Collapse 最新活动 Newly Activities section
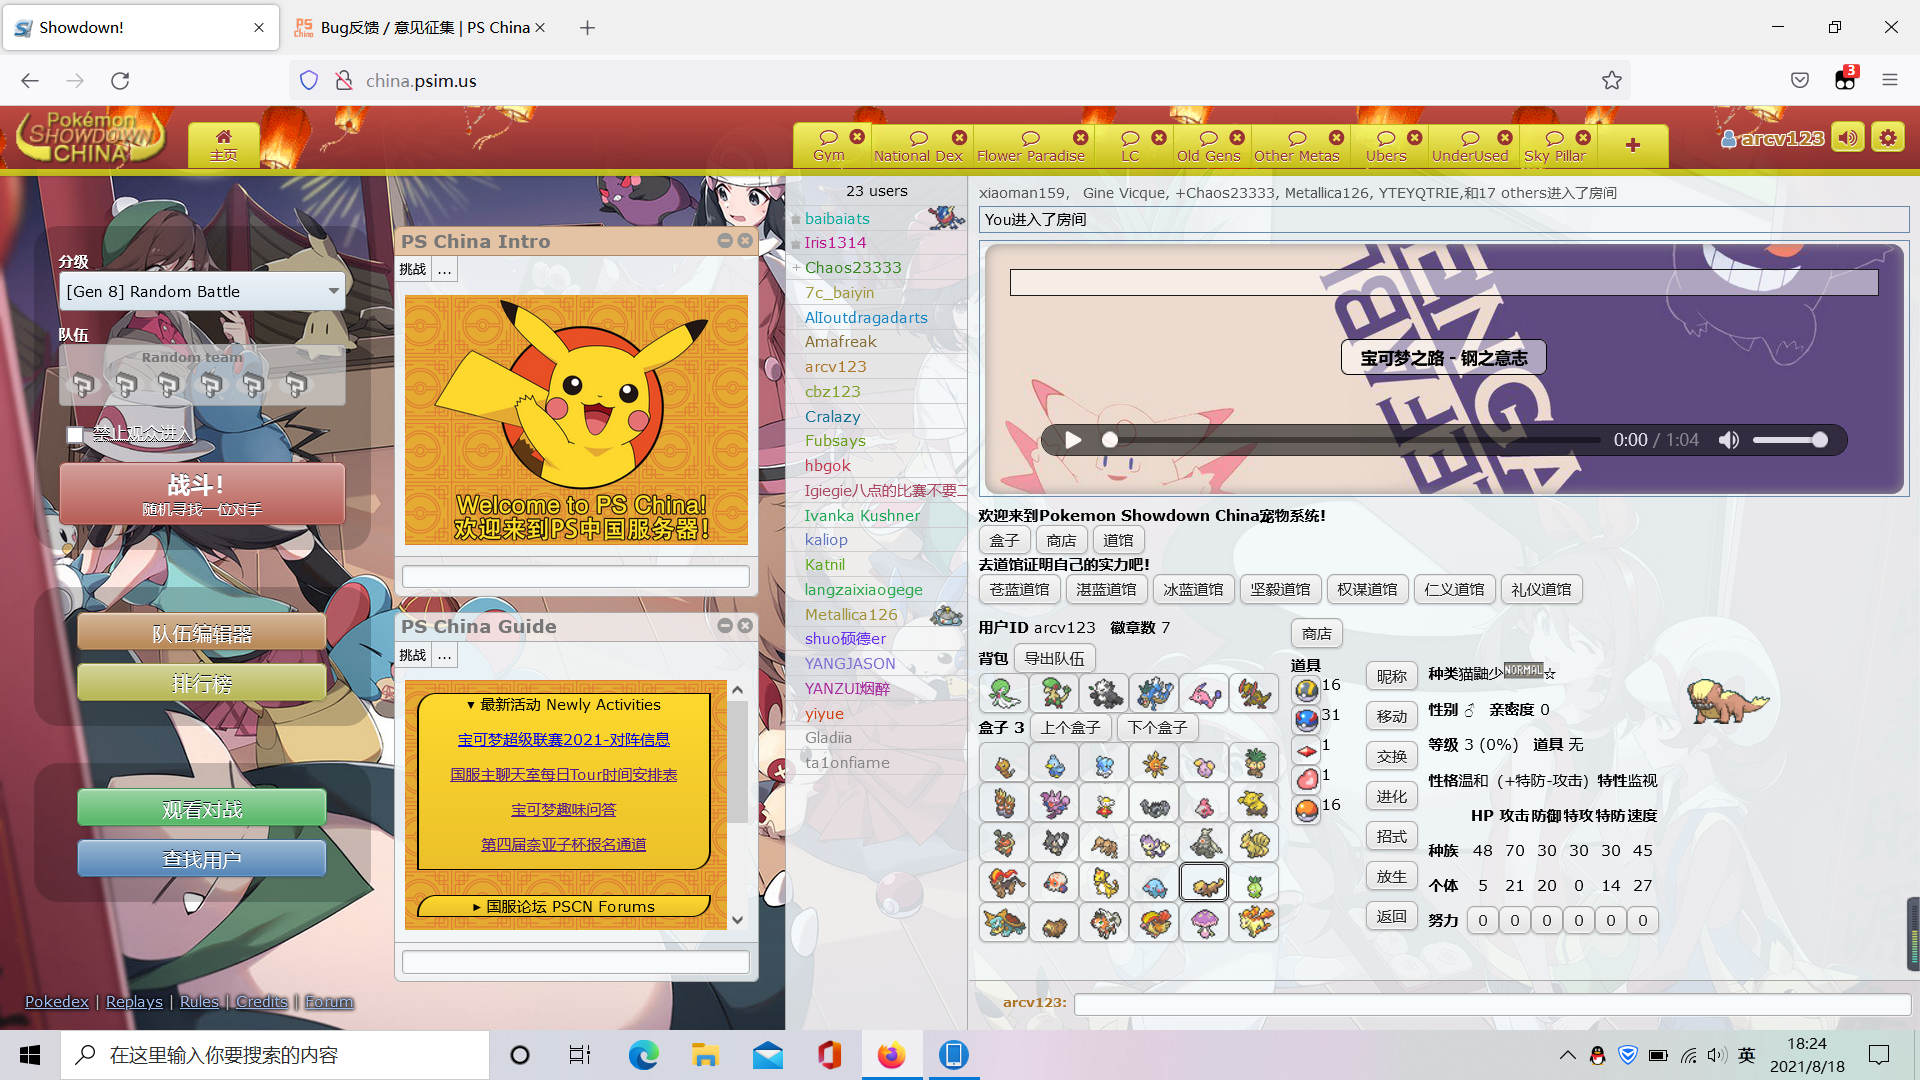The image size is (1920, 1080). pyautogui.click(x=564, y=705)
